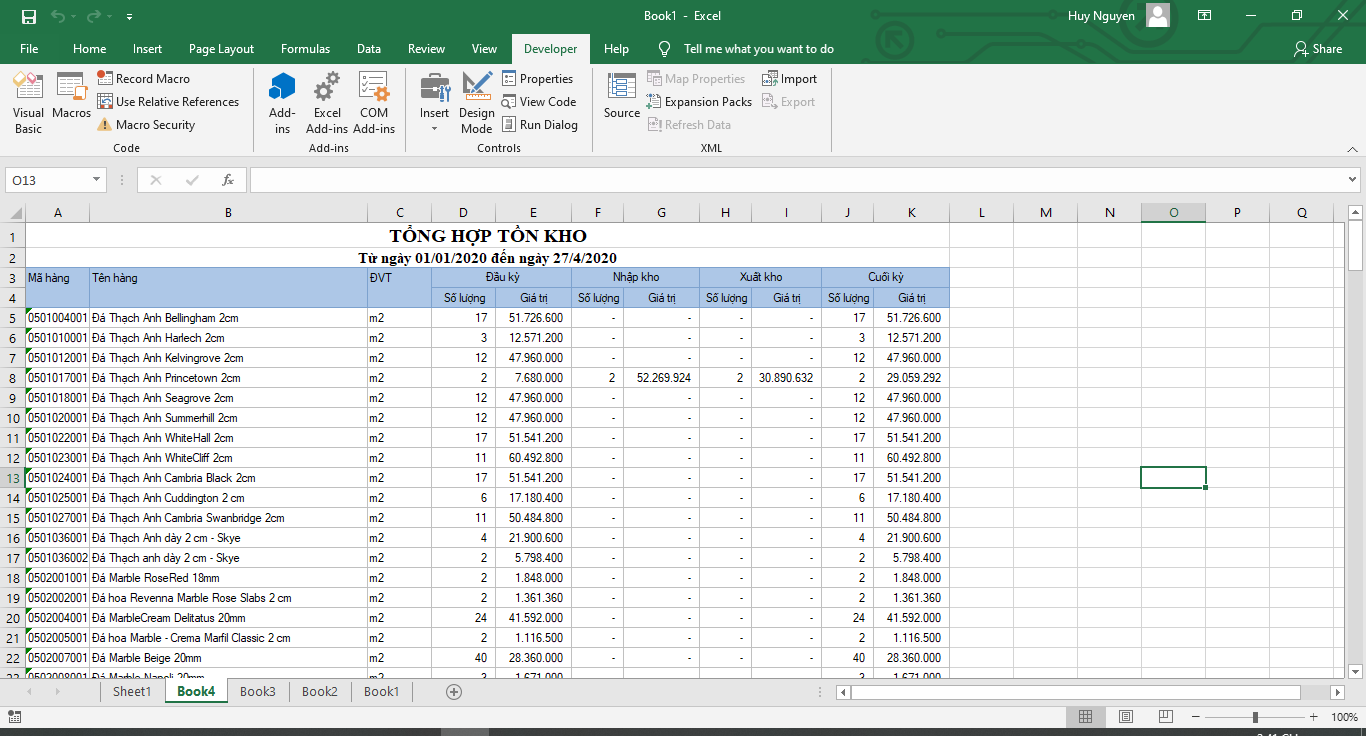Select cell containing Đá Marble Beige 20mm

click(228, 658)
